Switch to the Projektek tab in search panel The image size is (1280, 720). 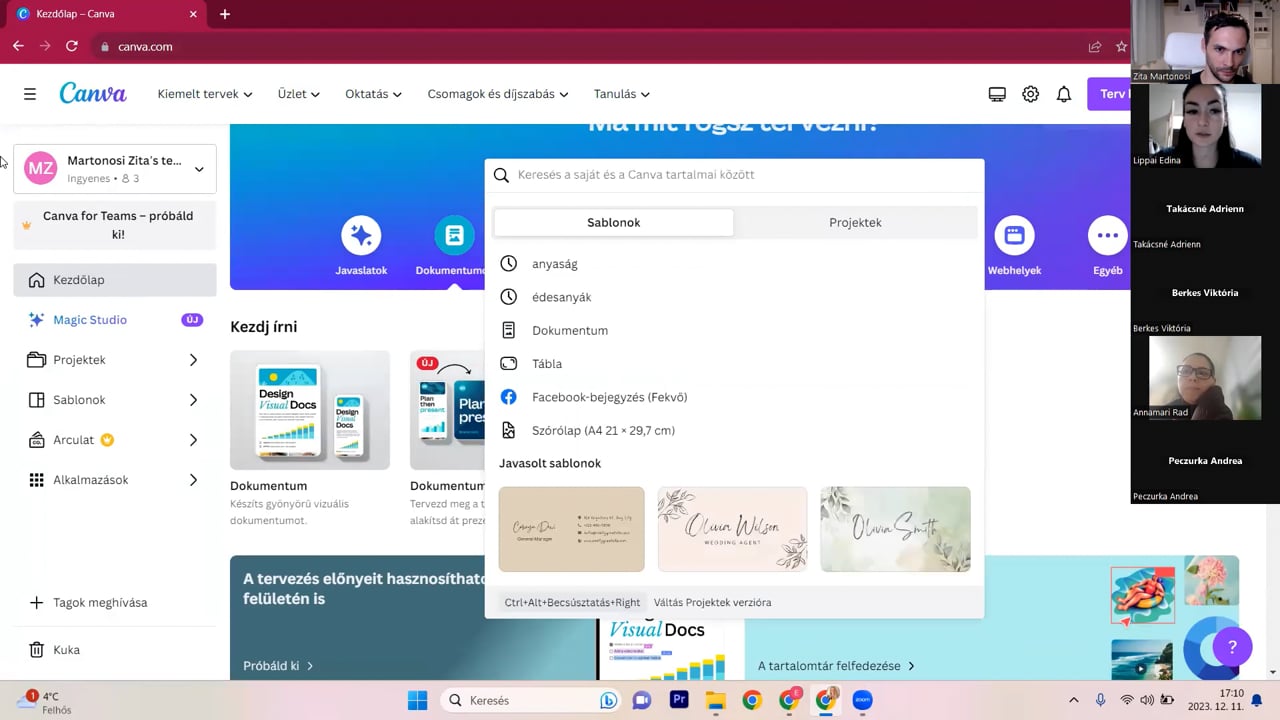[x=855, y=223]
